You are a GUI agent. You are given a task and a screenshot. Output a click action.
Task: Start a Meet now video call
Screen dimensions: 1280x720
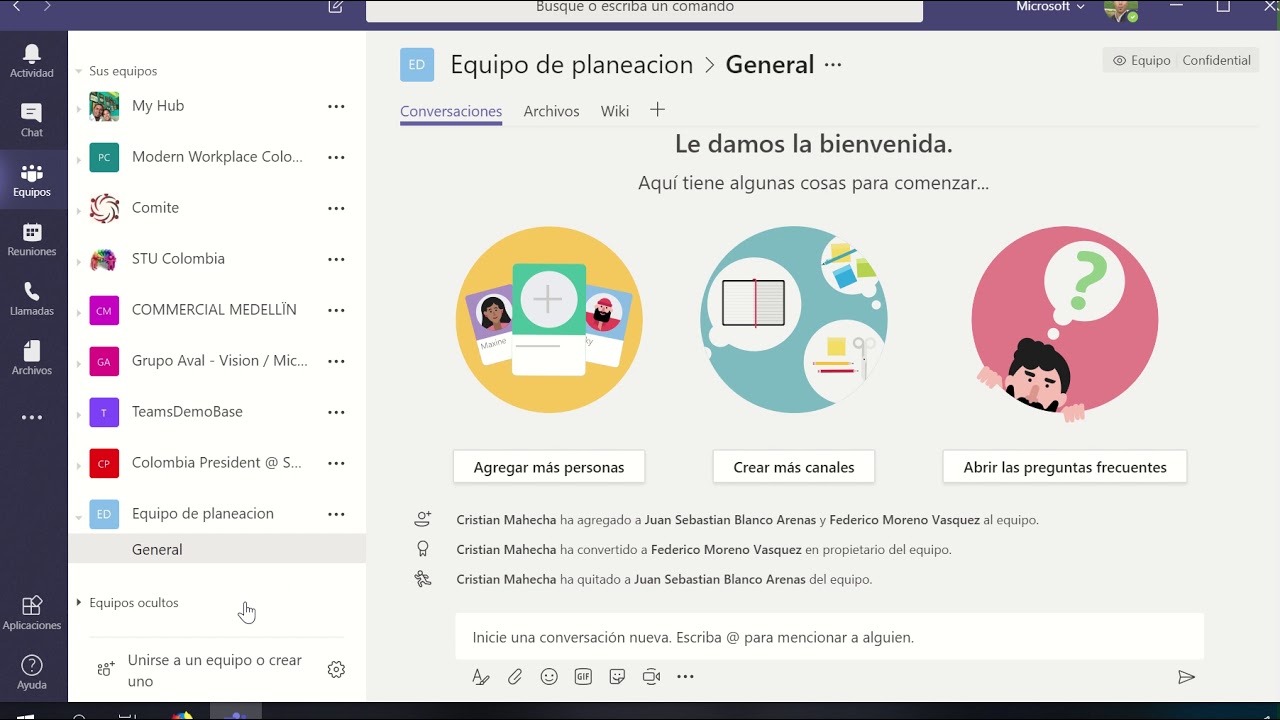[x=651, y=677]
